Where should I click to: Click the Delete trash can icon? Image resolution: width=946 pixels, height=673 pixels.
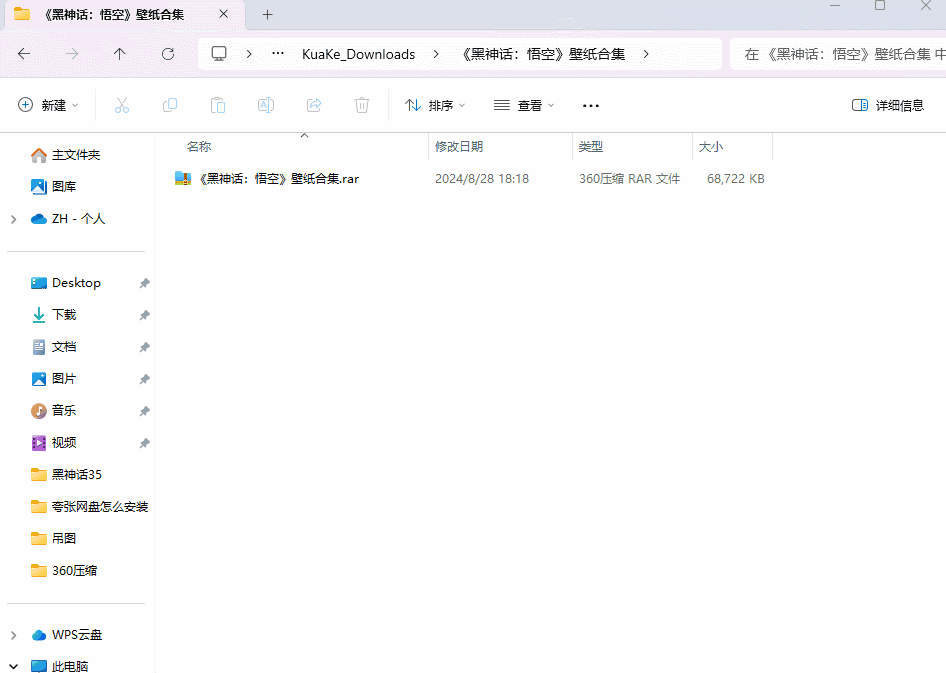pos(362,106)
